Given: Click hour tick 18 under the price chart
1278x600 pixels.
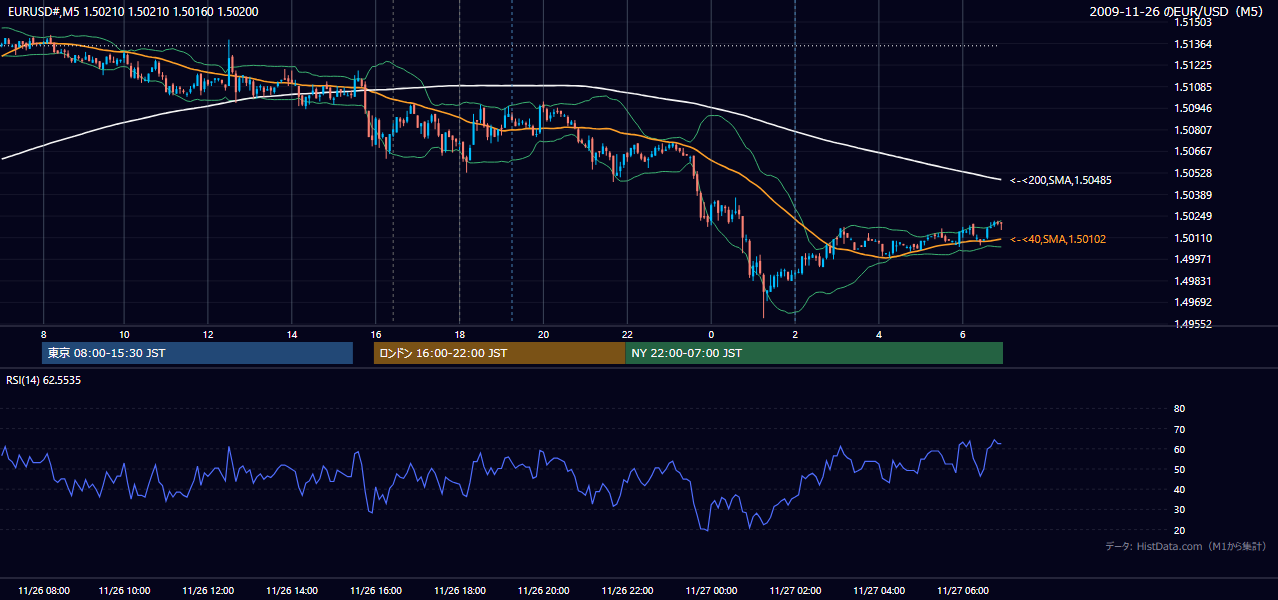Looking at the screenshot, I should [x=460, y=334].
